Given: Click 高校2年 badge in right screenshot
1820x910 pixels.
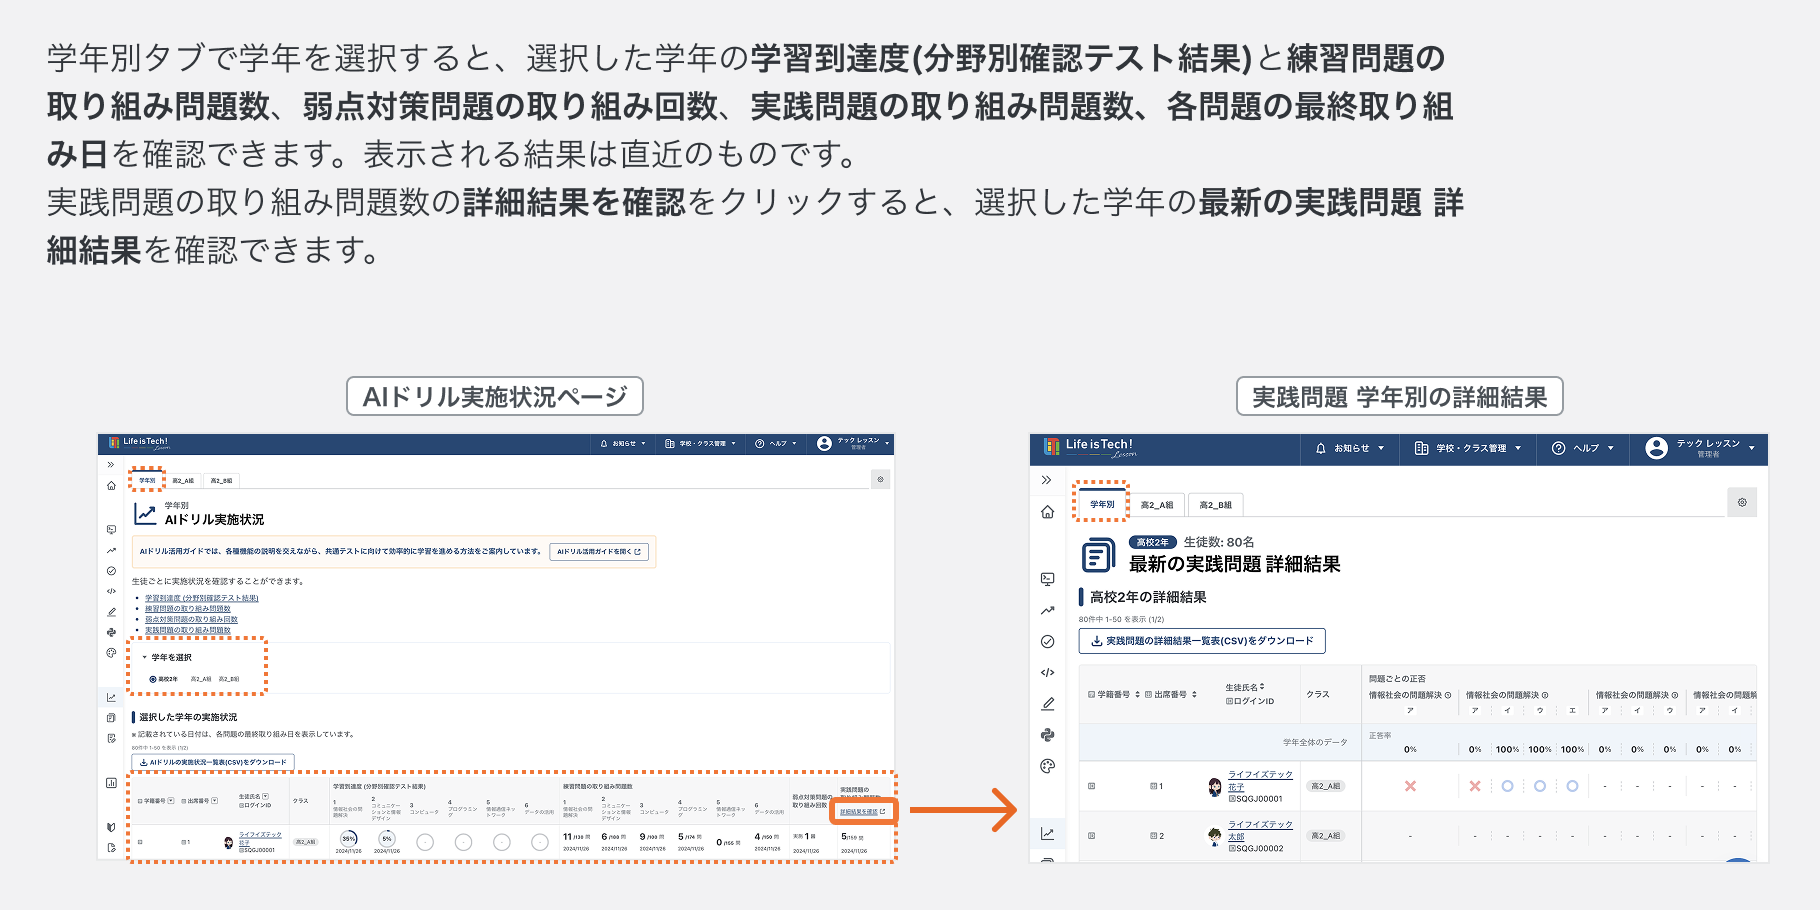Looking at the screenshot, I should [1152, 542].
